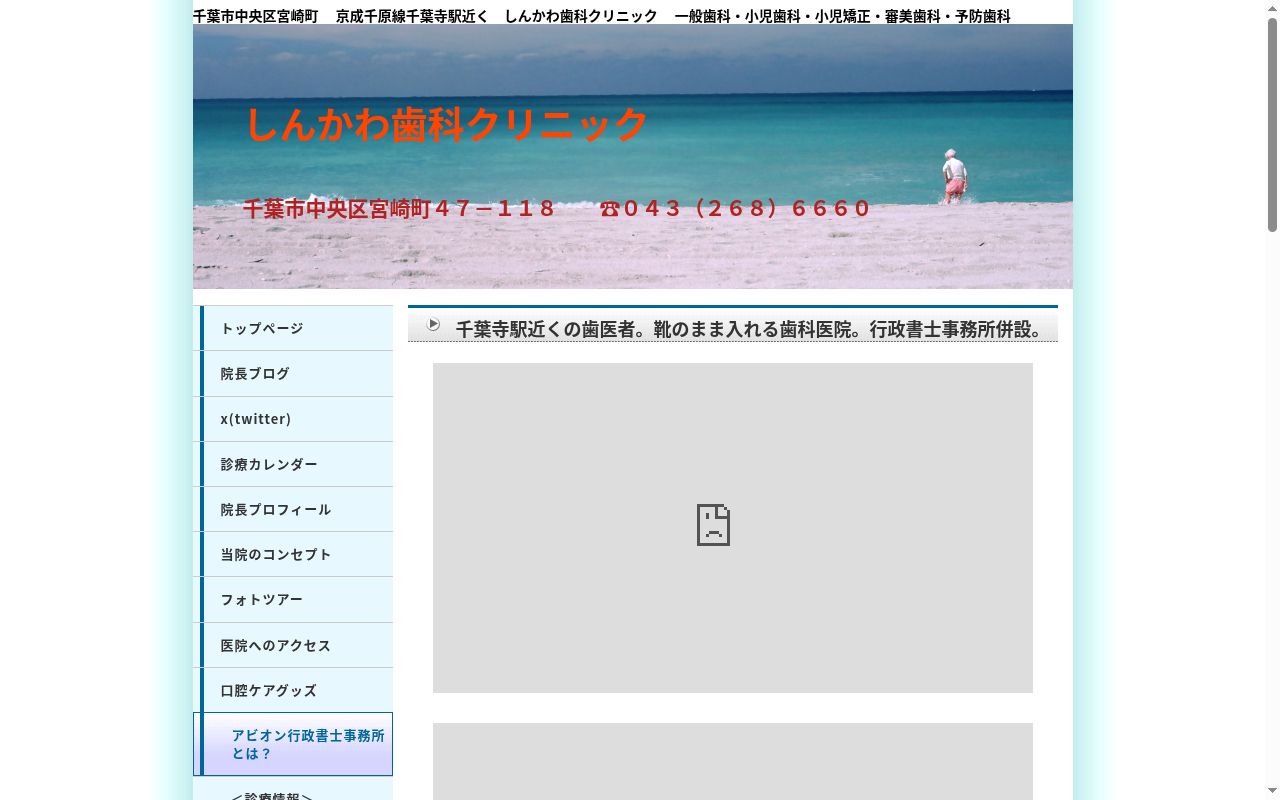Click the broken image icon in the placeholder
Viewport: 1280px width, 800px height.
[713, 525]
